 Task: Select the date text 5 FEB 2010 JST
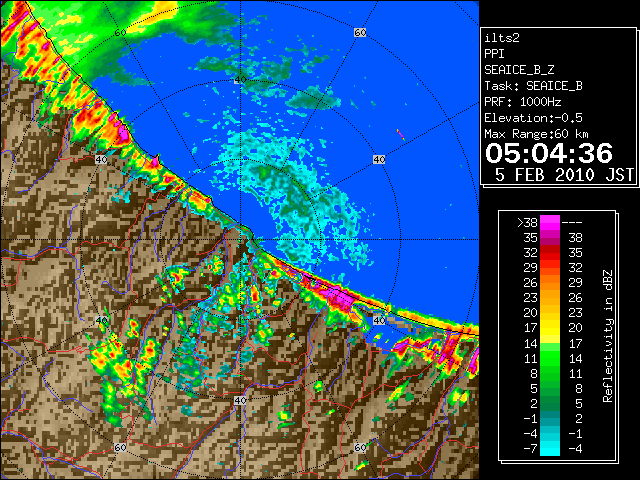(564, 175)
